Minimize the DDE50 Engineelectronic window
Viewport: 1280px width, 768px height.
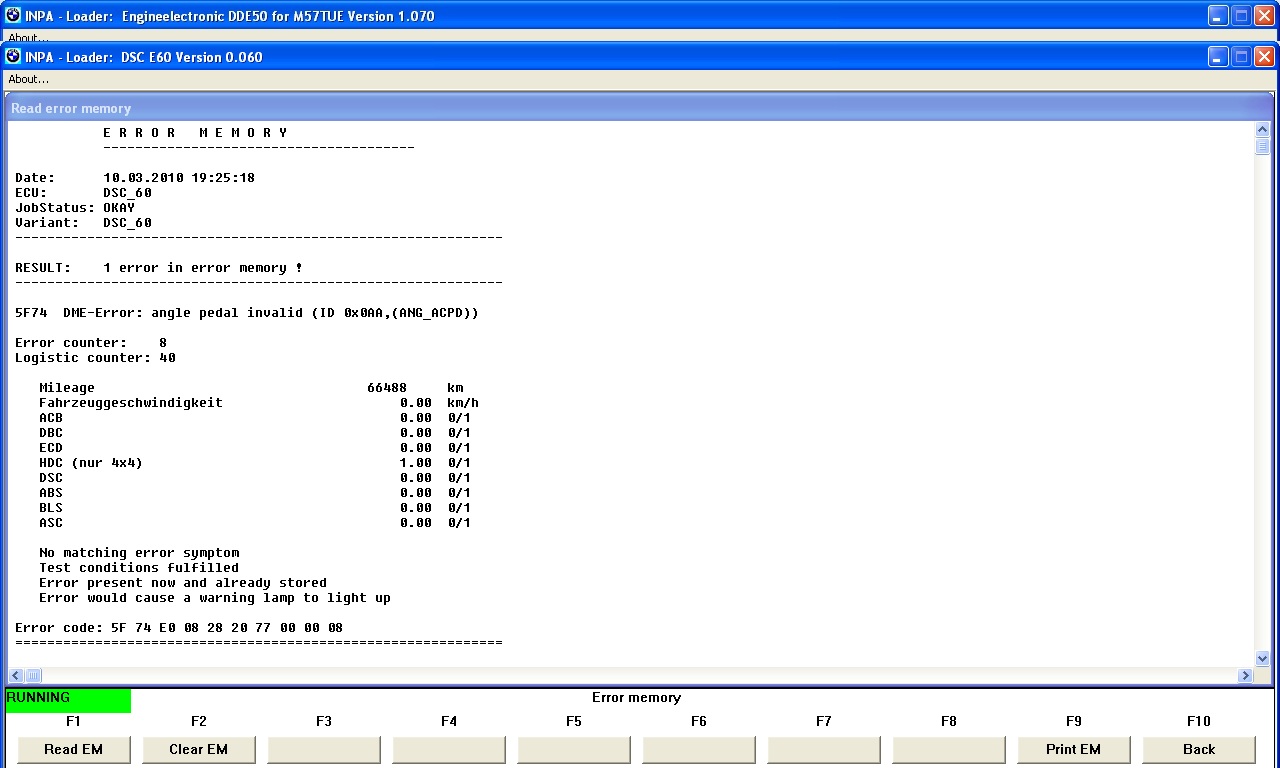pyautogui.click(x=1218, y=16)
